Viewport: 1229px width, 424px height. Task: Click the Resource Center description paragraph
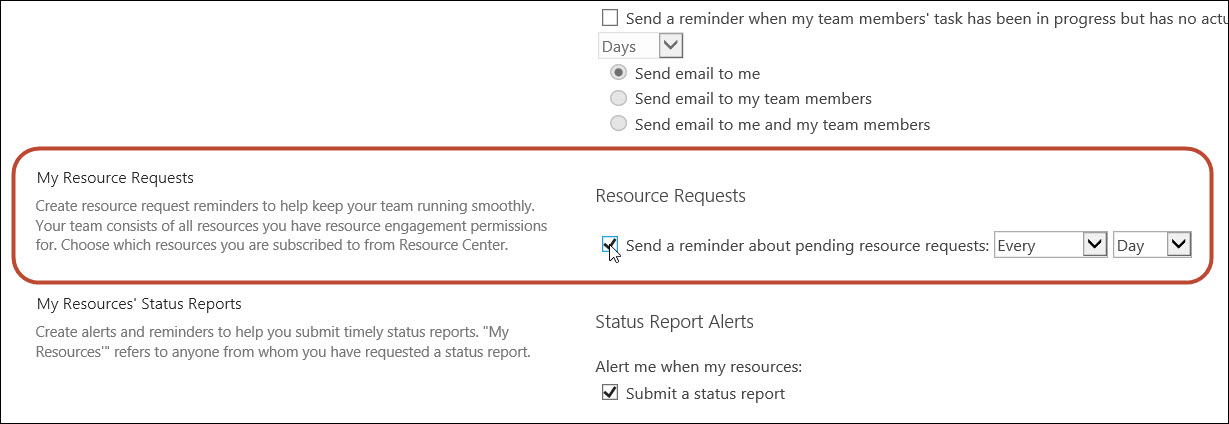coord(292,225)
